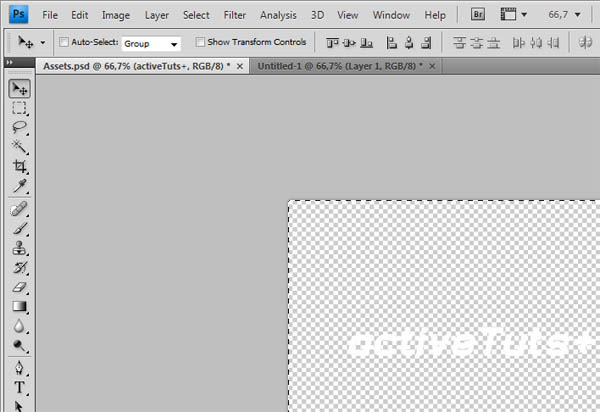Click Align right edges icon
Screen dimensions: 600x412
[x=426, y=42]
